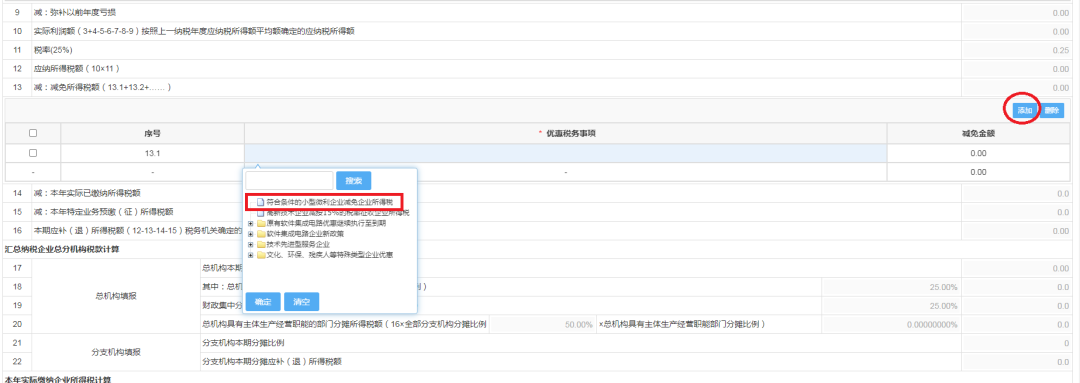Click the 总机构具有主体生产经营职能的部门分摊所得税额 label
1080x383 pixels.
coord(344,324)
